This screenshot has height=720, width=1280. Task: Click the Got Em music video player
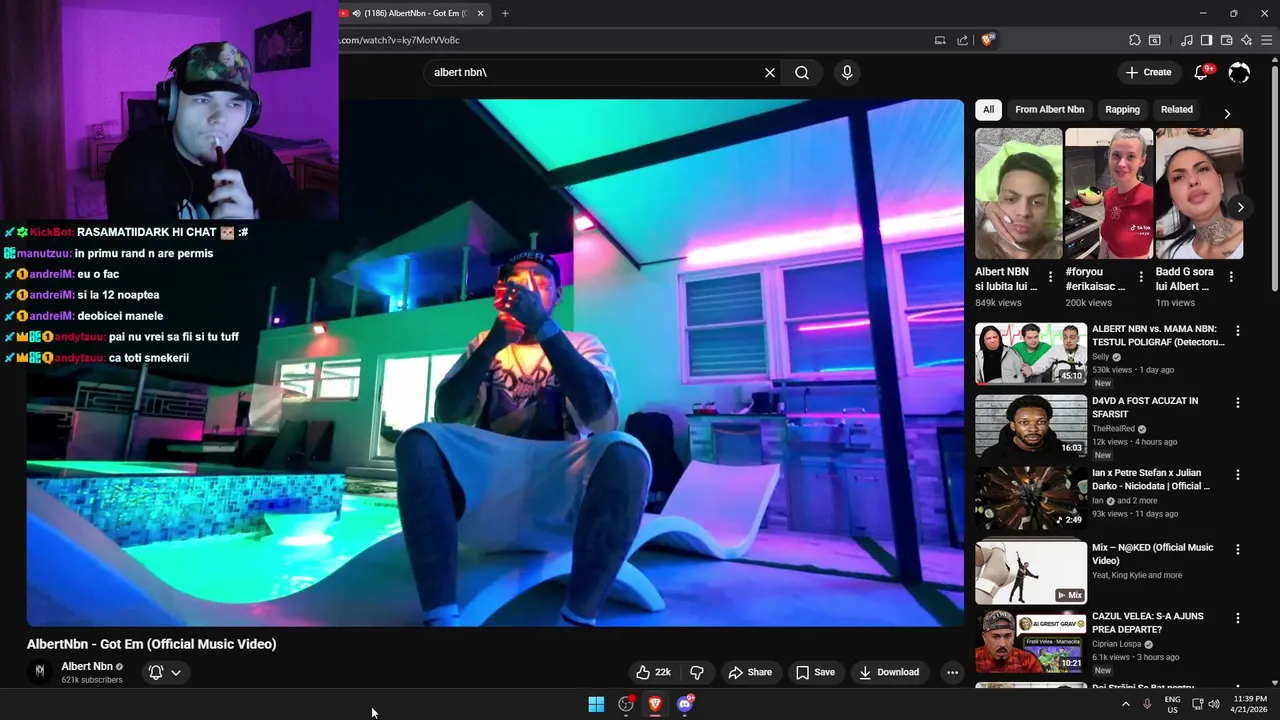tap(495, 362)
